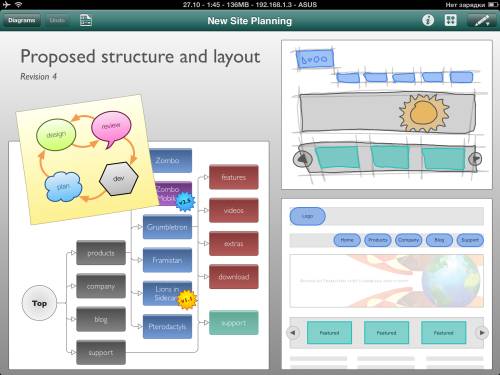
Task: Open the info inspector icon
Action: [428, 20]
